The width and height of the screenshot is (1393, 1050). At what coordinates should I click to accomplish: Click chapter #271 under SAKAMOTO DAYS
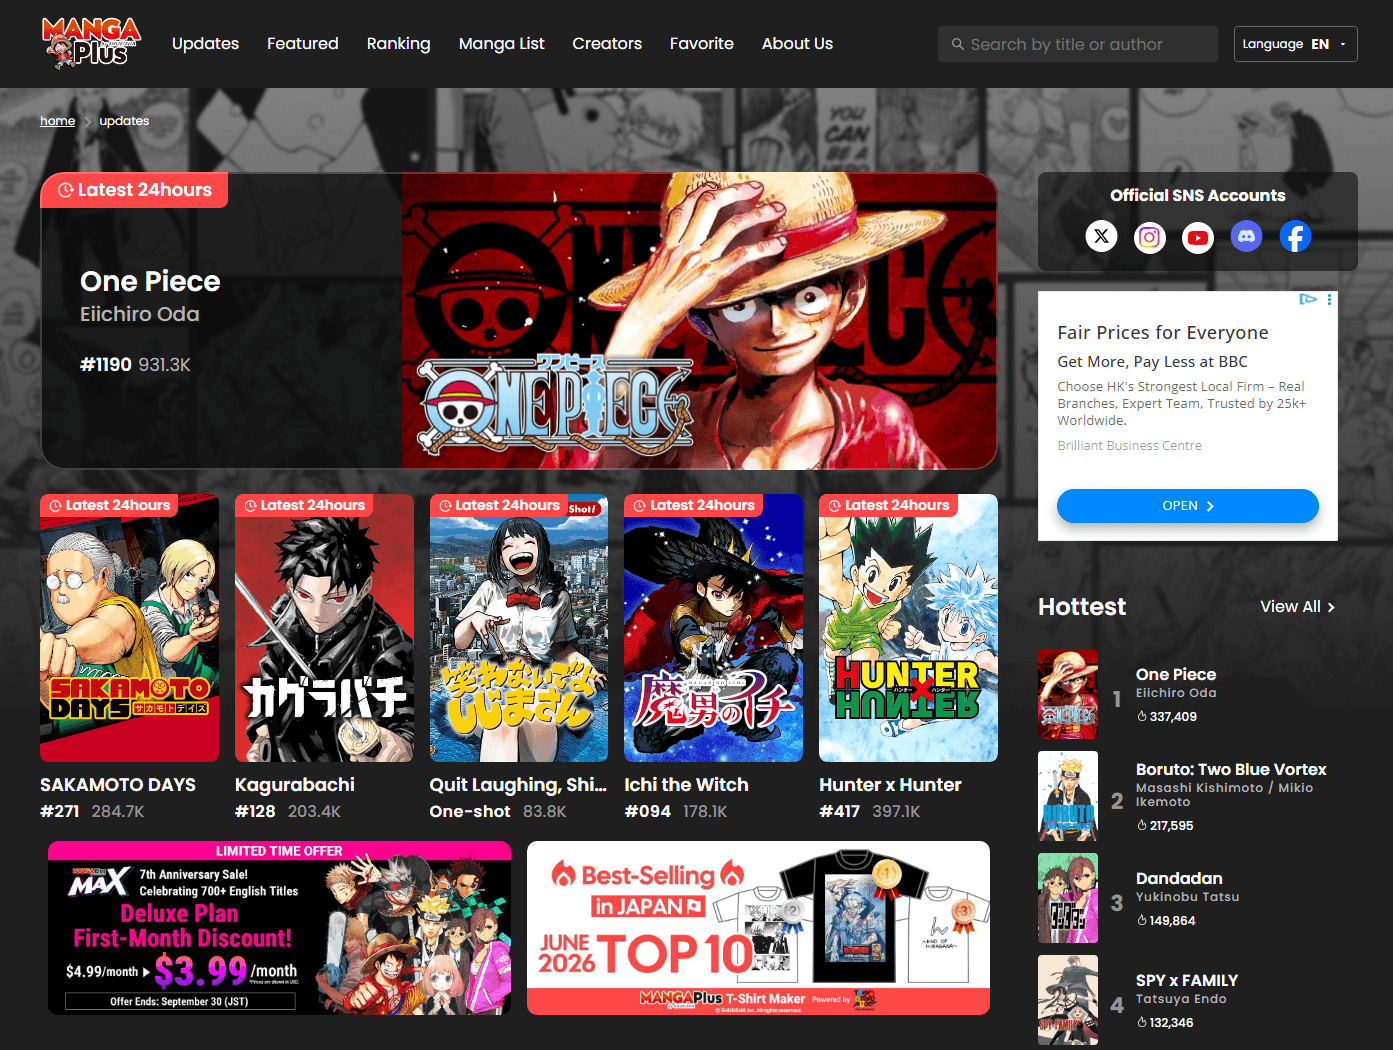(x=60, y=812)
